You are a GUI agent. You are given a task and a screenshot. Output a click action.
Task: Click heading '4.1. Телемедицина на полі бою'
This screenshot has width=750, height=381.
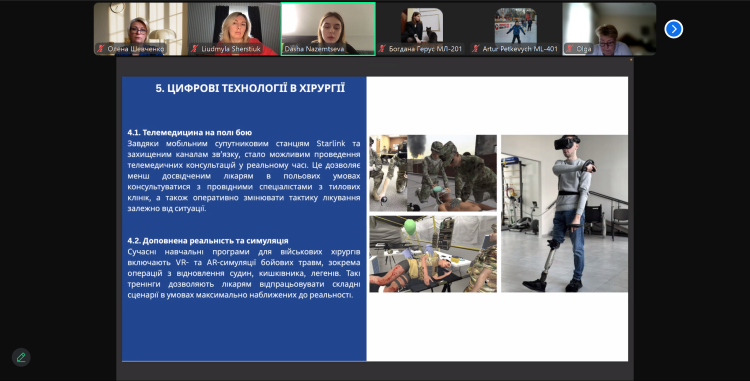point(189,132)
